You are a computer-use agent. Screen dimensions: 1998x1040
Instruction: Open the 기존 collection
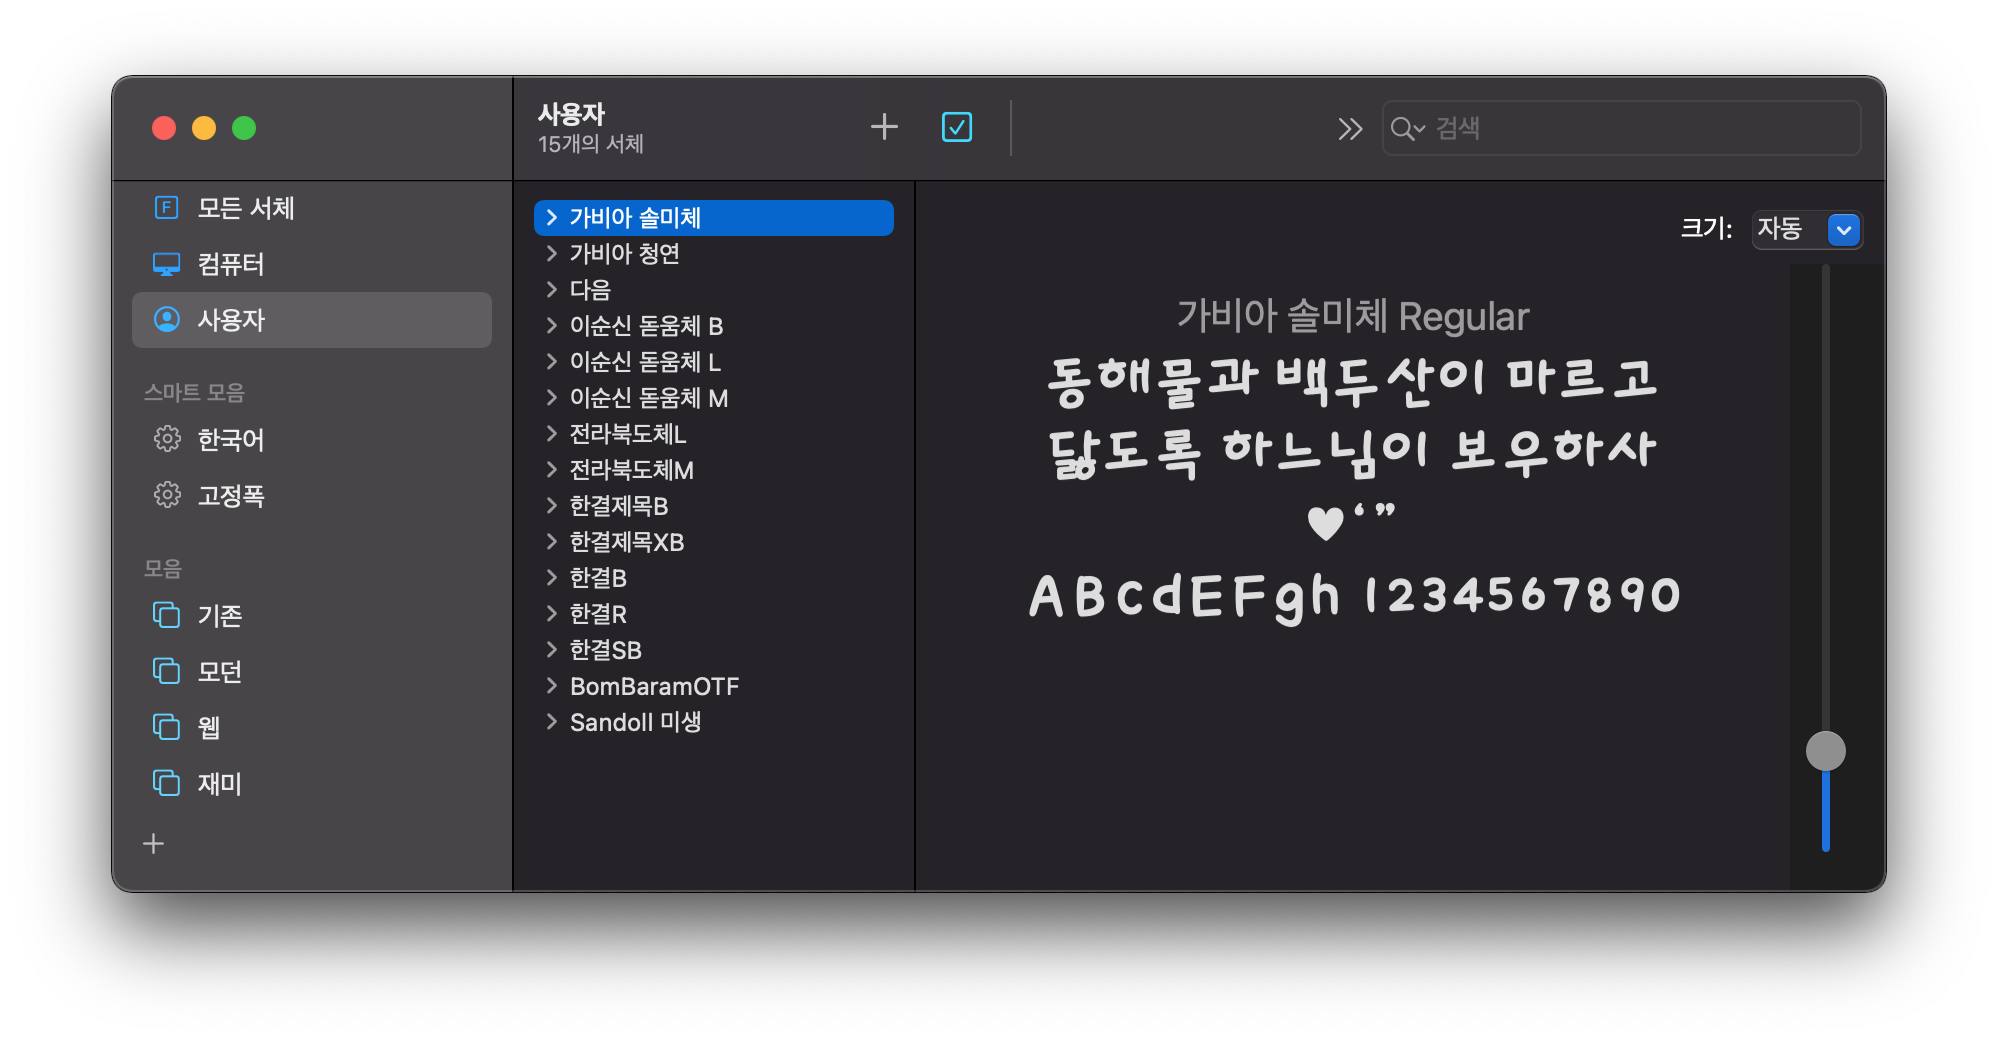[312, 616]
